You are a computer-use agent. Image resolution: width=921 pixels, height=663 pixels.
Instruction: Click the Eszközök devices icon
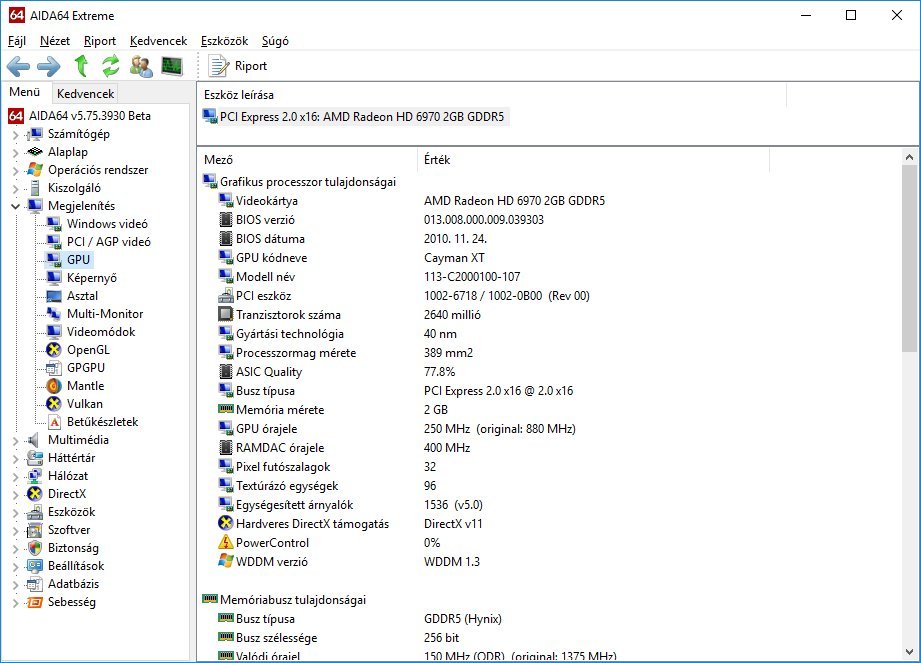point(35,512)
